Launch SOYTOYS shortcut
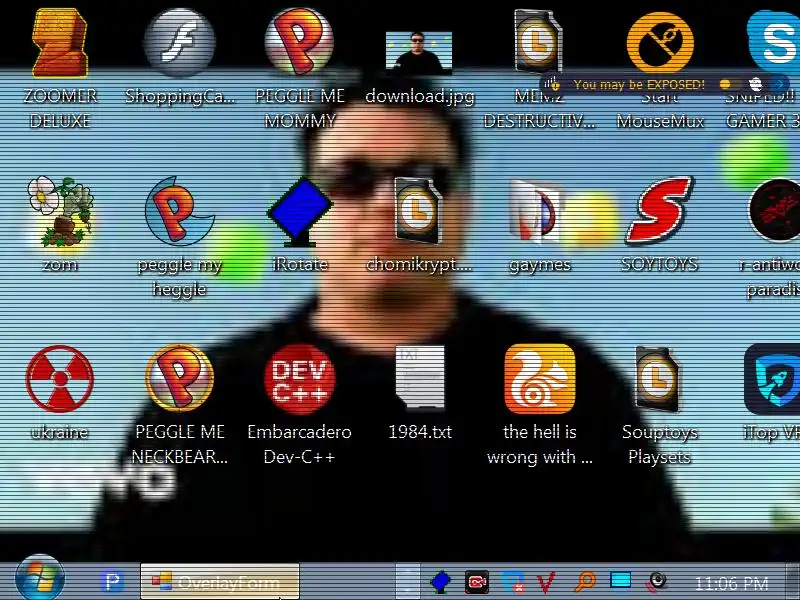The width and height of the screenshot is (800, 600). 660,210
